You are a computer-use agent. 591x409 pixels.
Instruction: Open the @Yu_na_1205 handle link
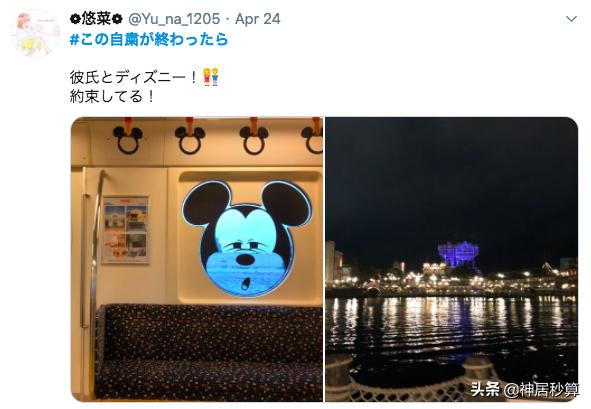[174, 19]
